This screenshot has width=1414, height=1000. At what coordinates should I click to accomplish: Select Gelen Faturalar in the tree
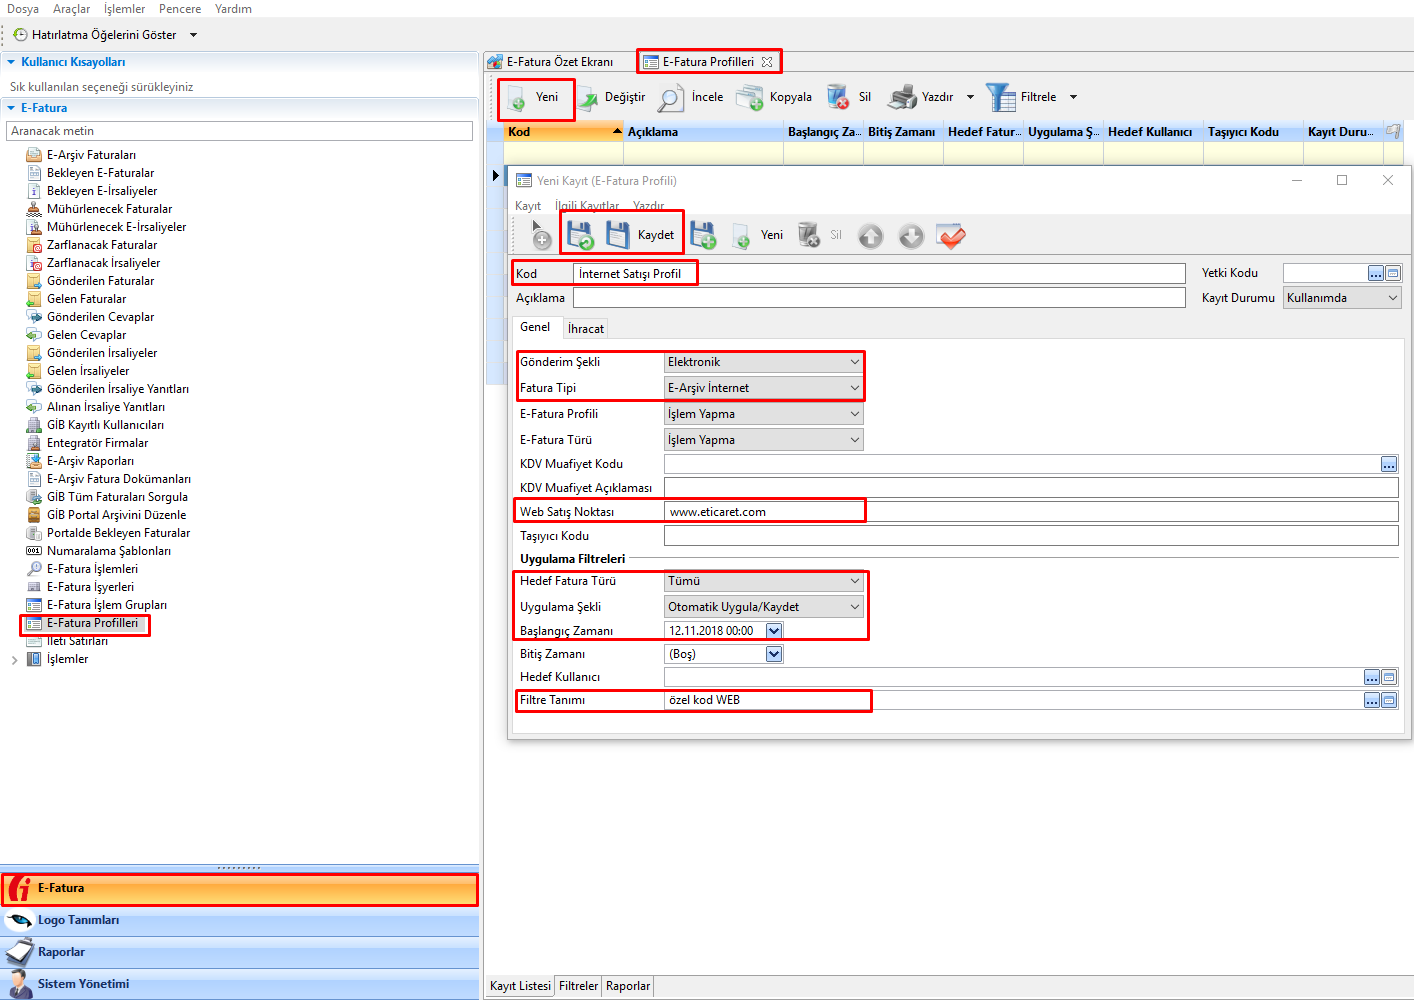coord(86,299)
